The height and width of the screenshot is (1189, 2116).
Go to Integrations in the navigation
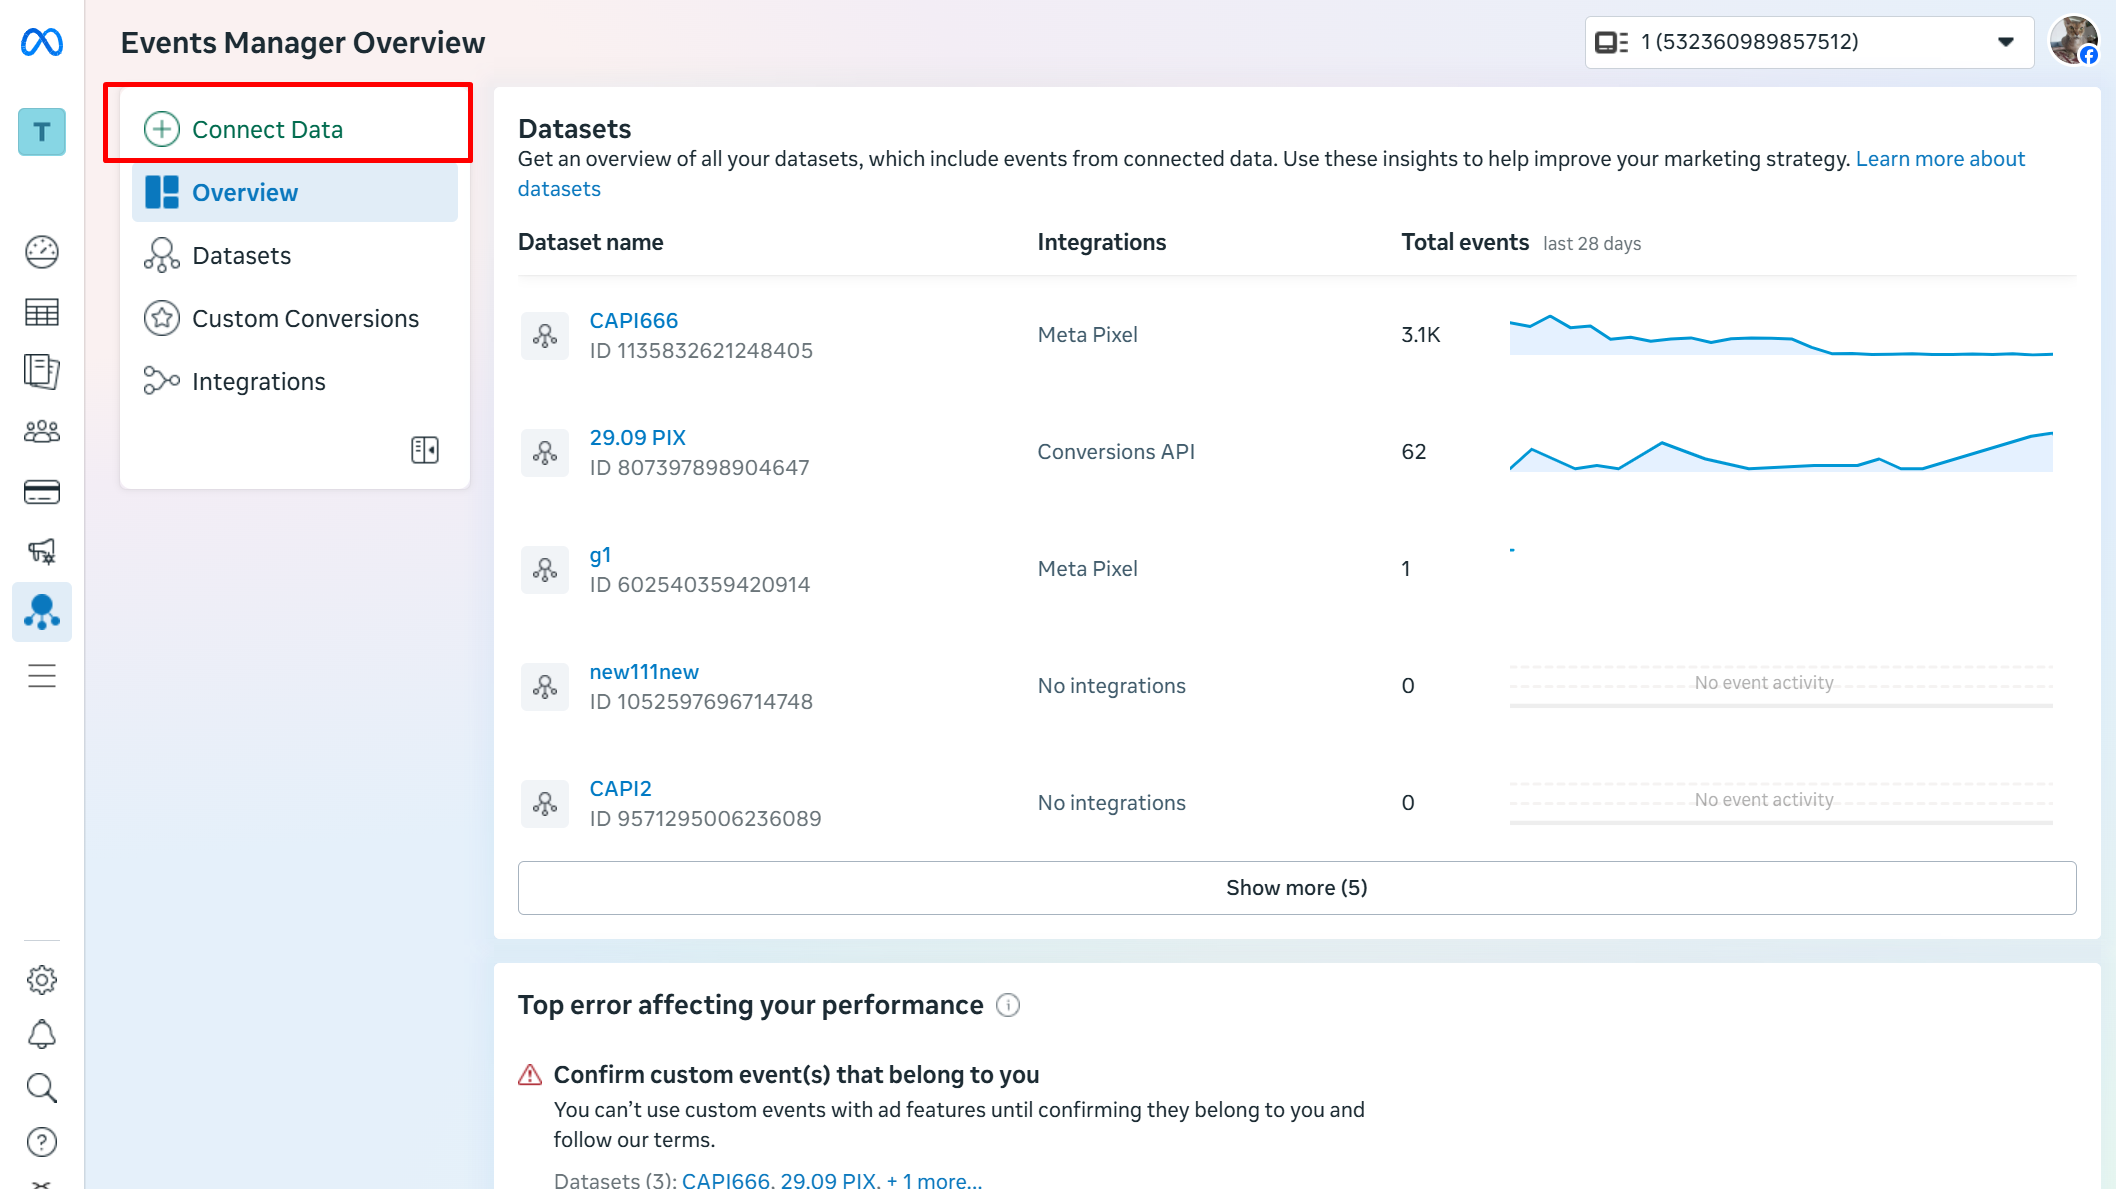click(258, 382)
